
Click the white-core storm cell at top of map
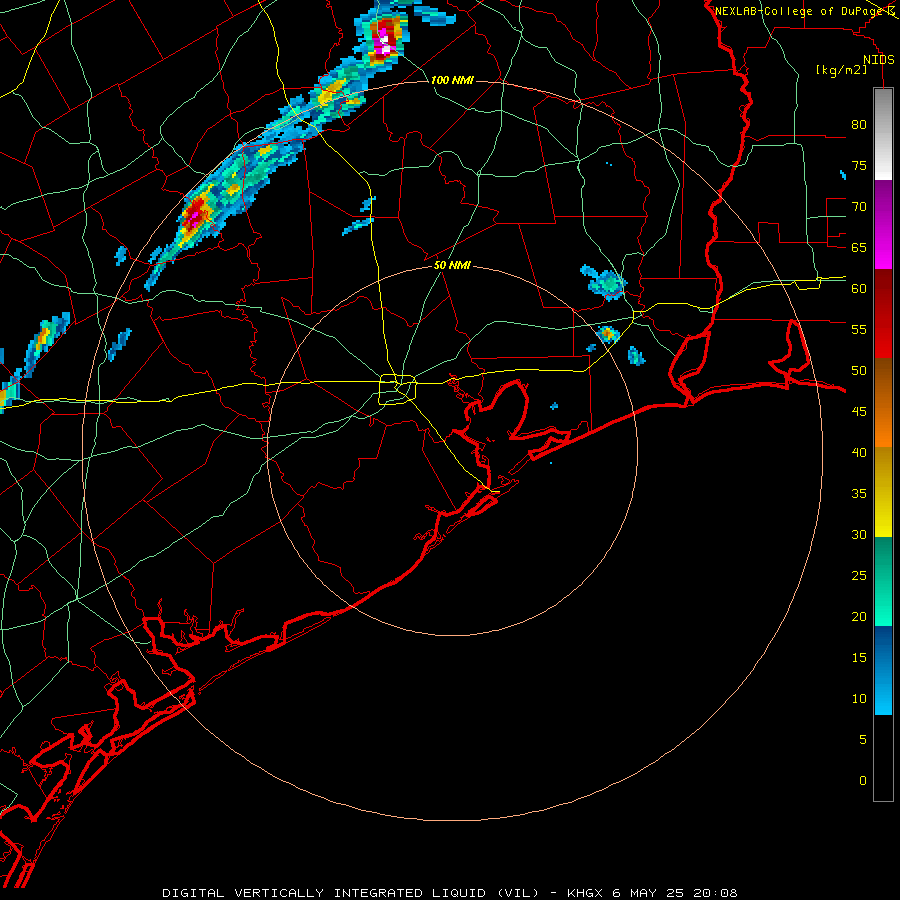pos(385,42)
